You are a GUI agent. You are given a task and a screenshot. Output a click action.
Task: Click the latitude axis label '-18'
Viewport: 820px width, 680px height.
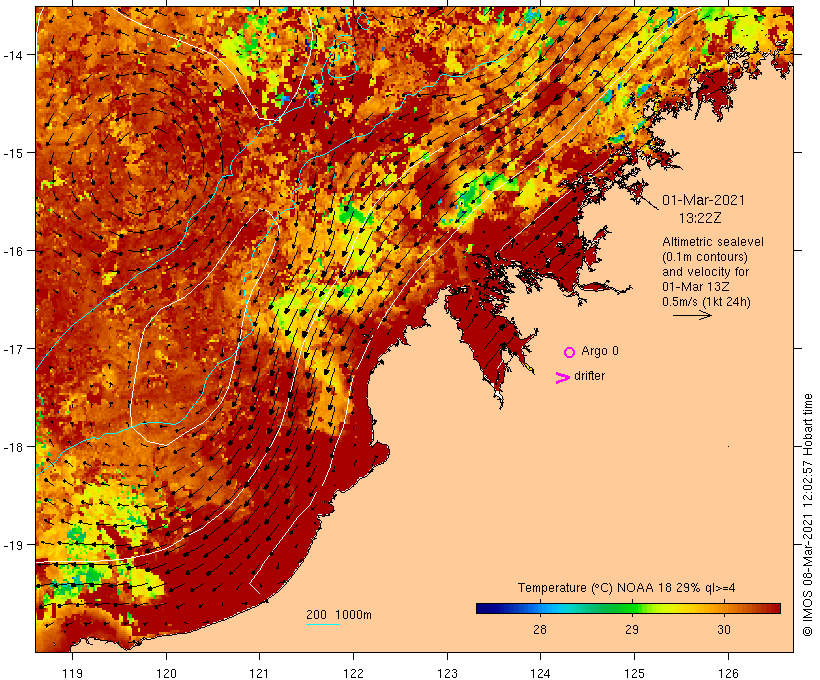click(x=12, y=446)
